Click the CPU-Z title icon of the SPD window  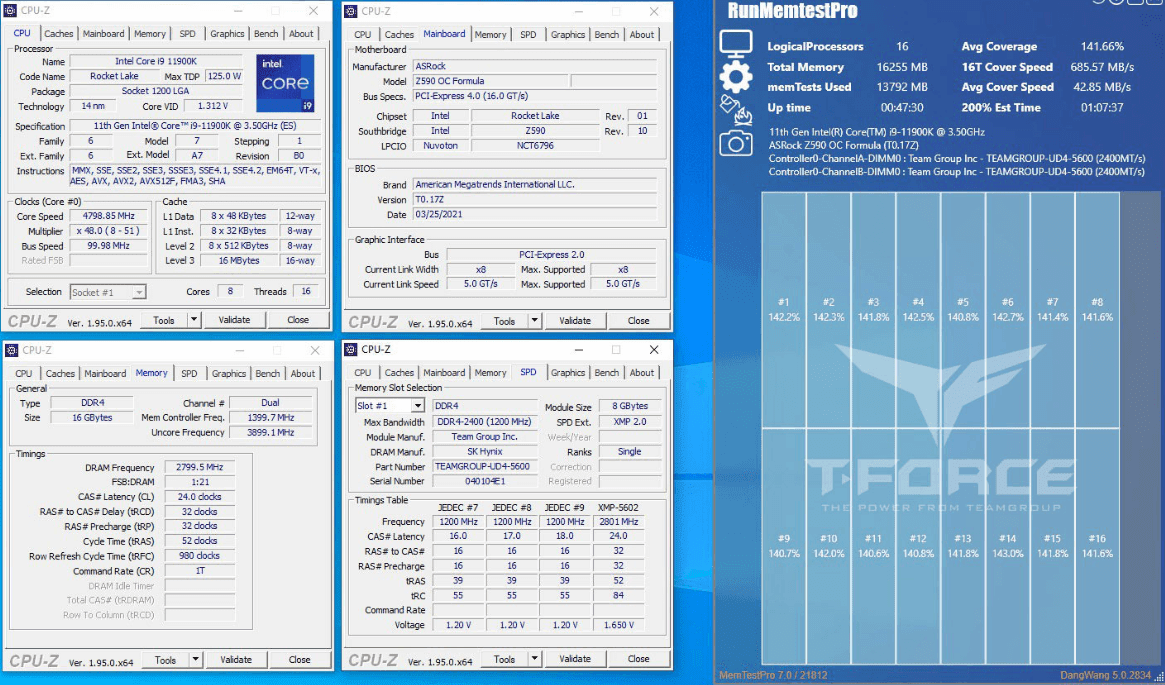tap(351, 349)
